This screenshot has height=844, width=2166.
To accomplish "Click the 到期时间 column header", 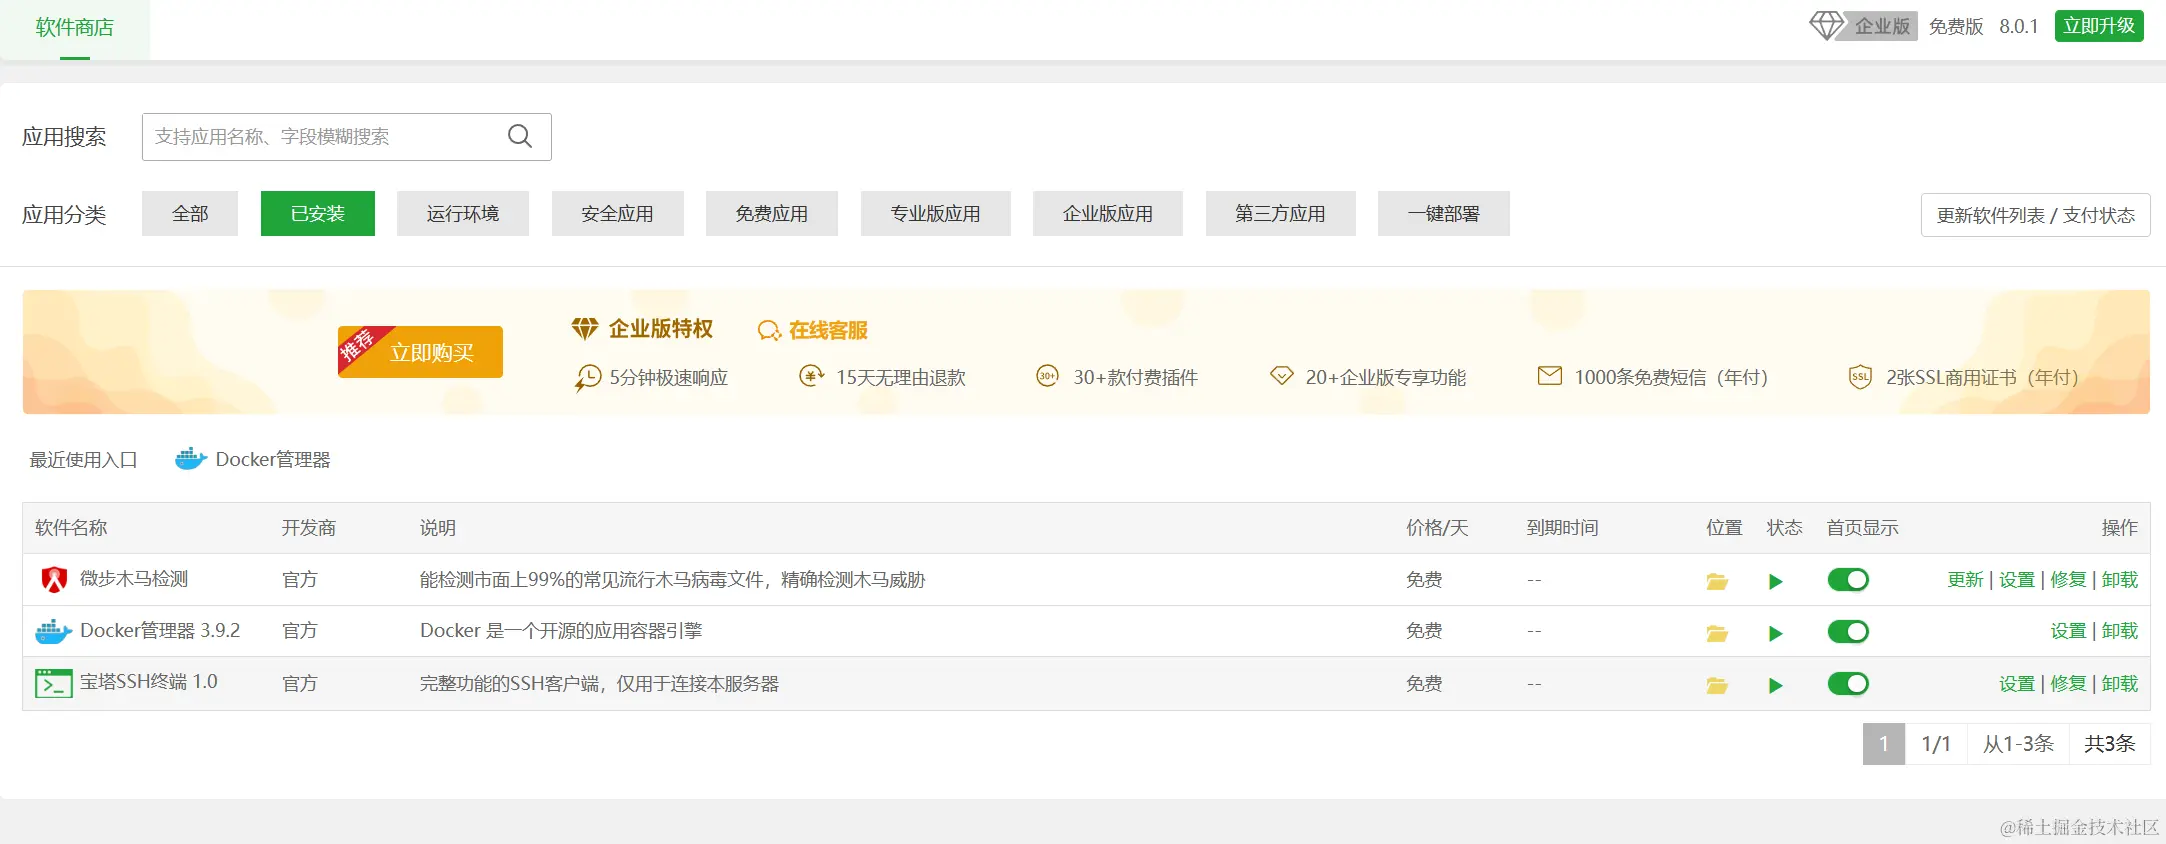I will point(1562,528).
